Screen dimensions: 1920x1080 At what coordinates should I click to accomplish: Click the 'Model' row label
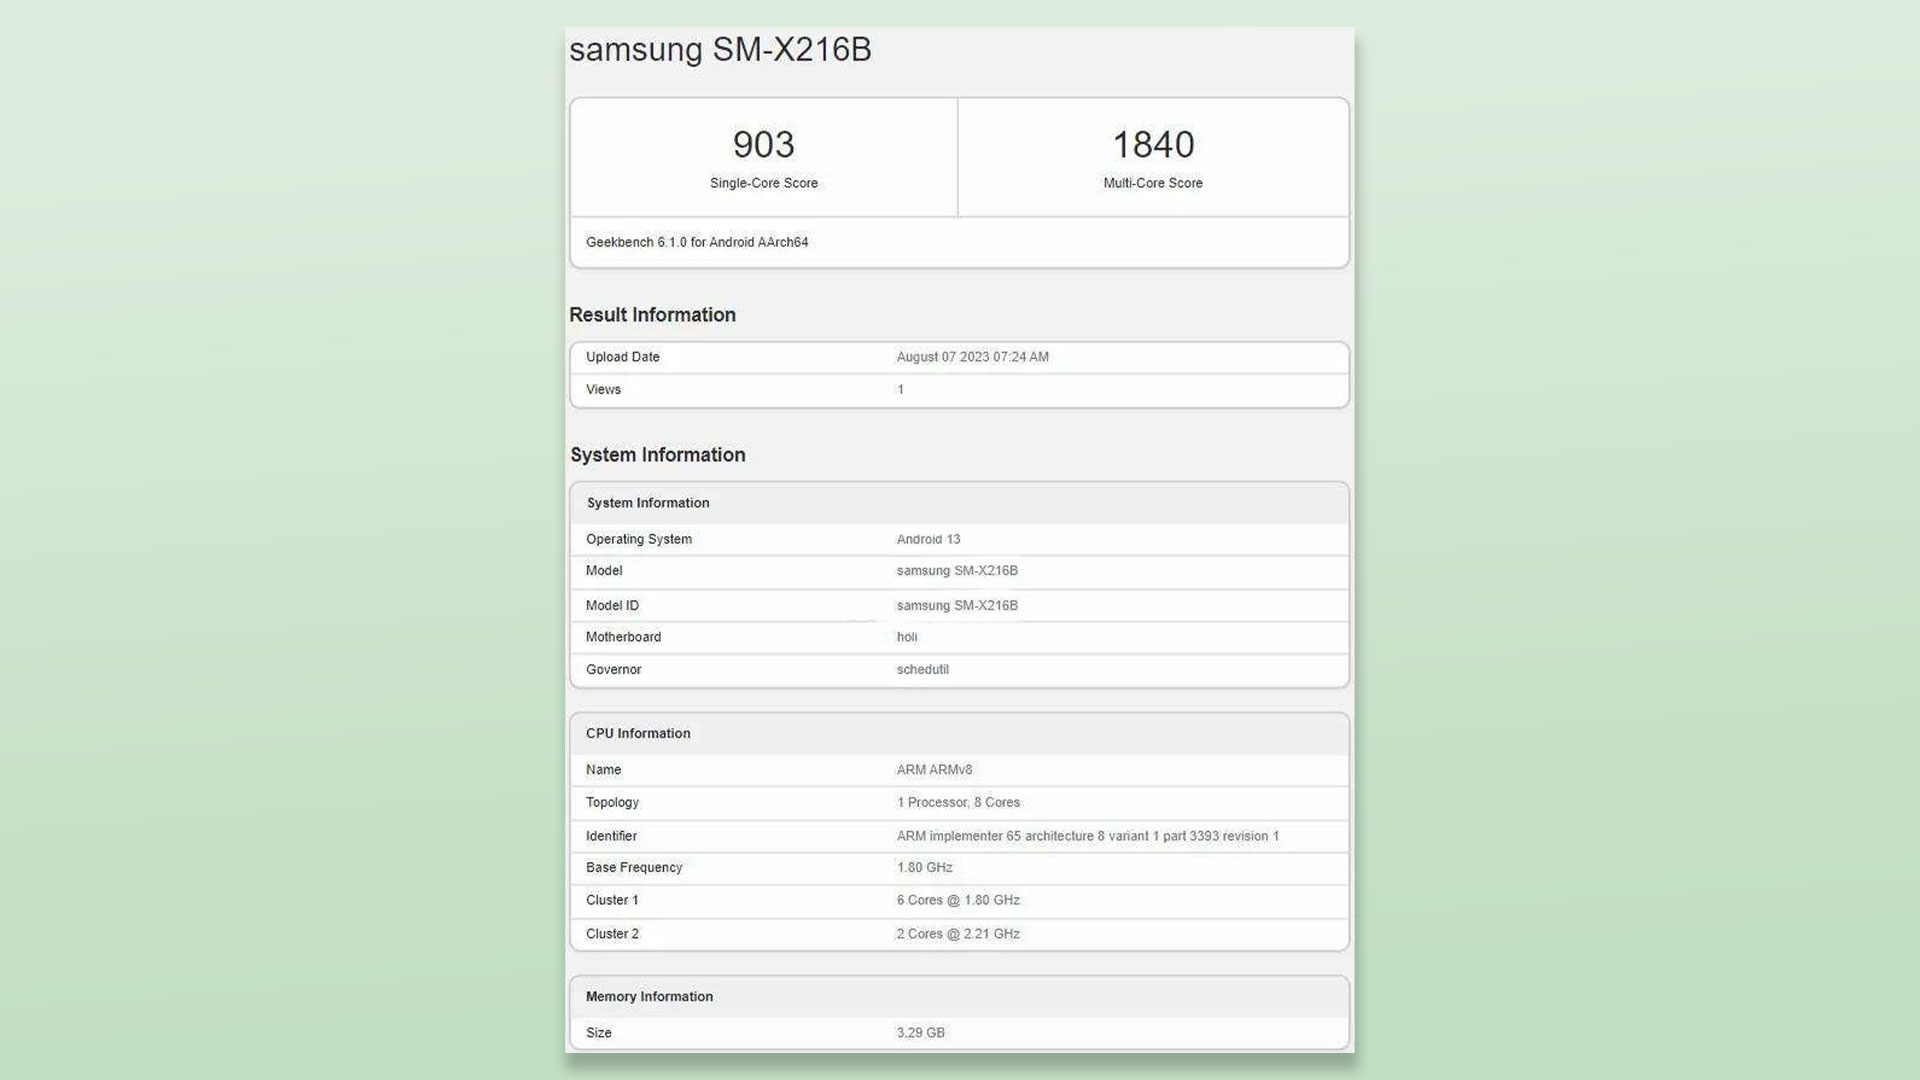point(604,571)
